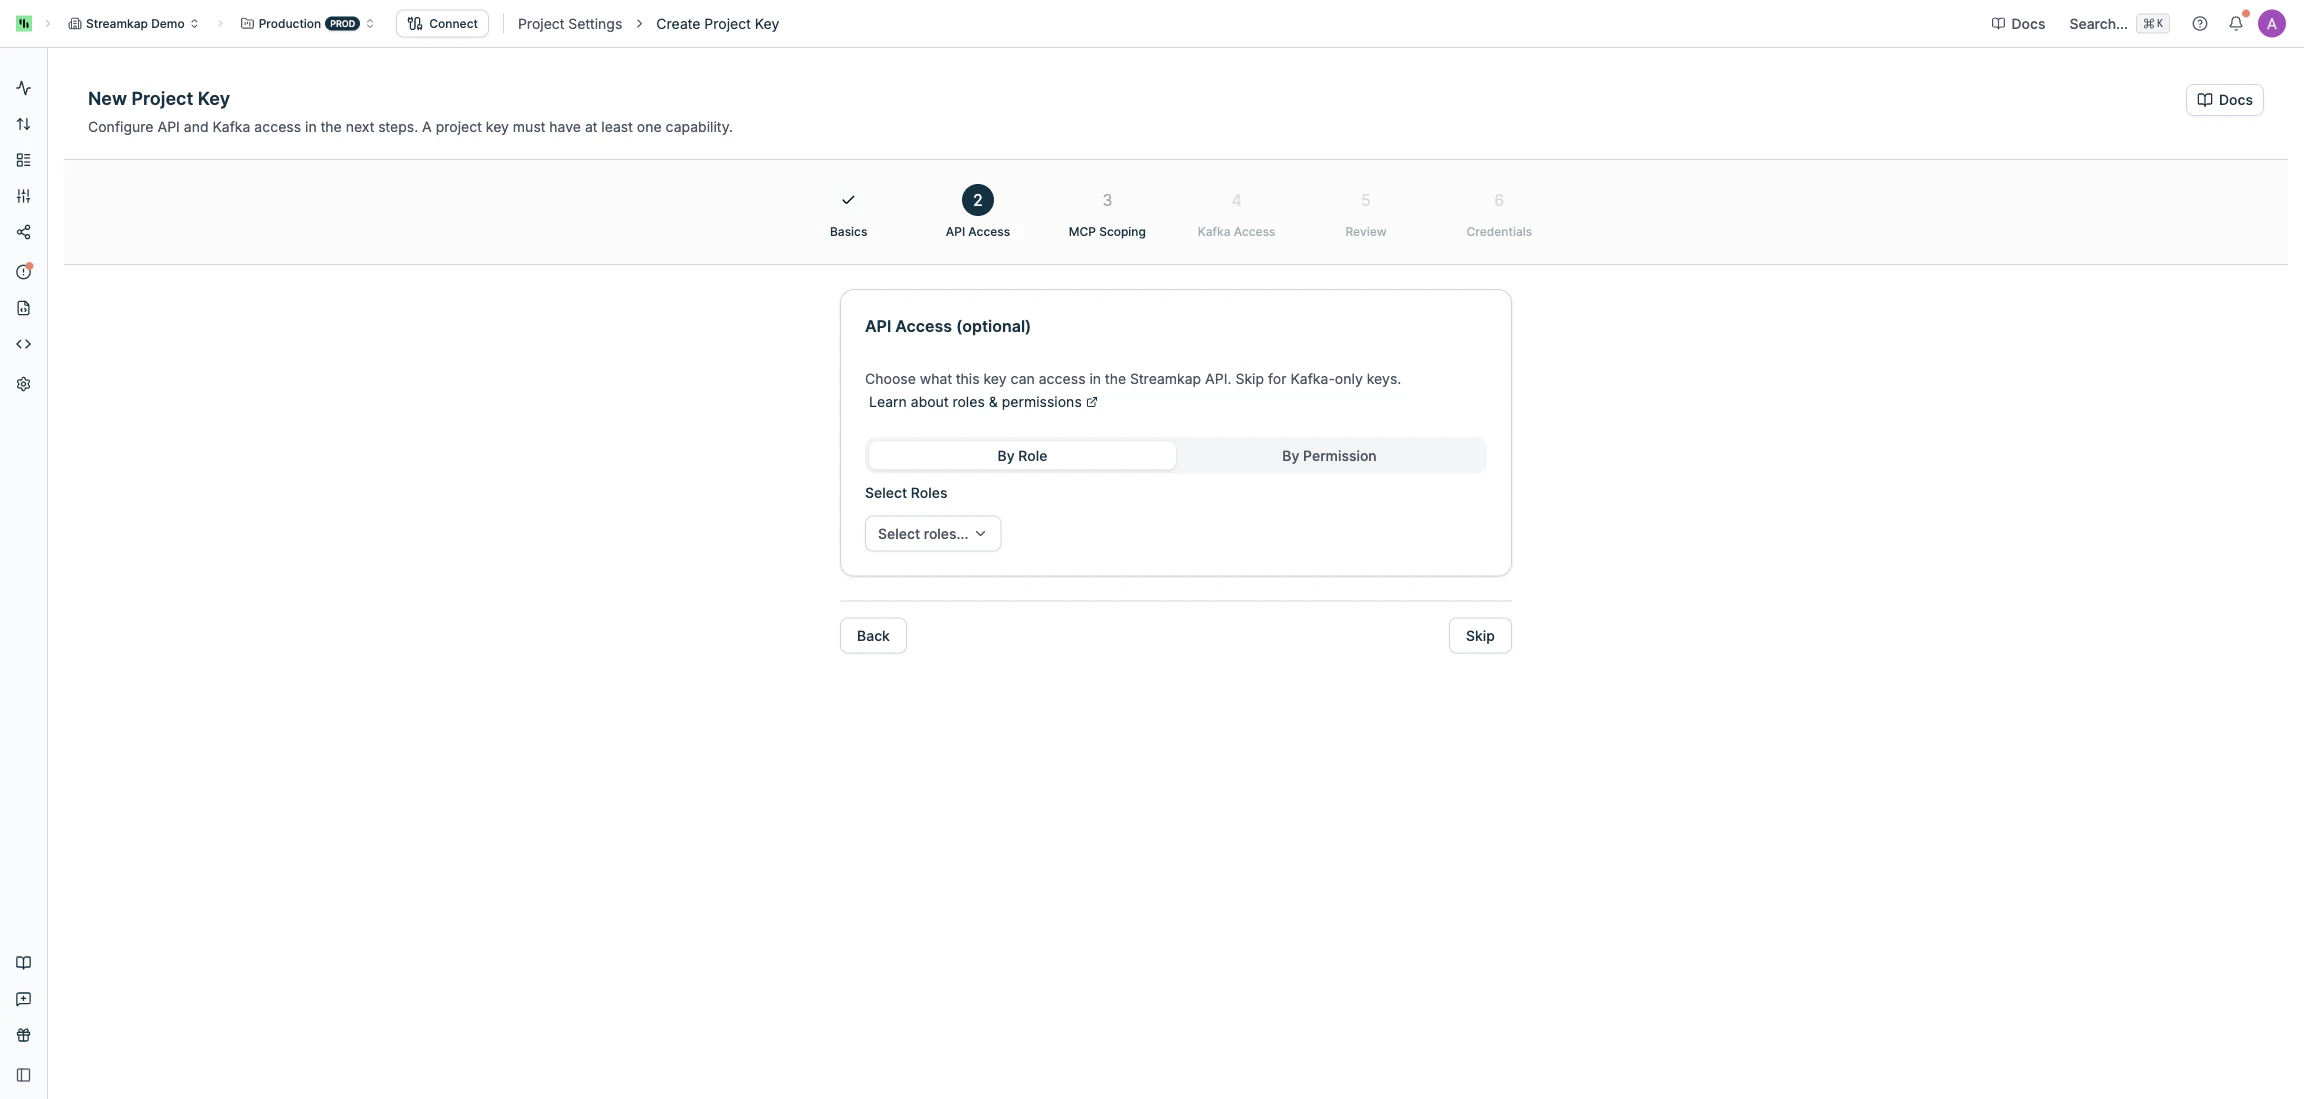2304x1099 pixels.
Task: Open the Learn about roles & permissions link
Action: click(x=974, y=403)
